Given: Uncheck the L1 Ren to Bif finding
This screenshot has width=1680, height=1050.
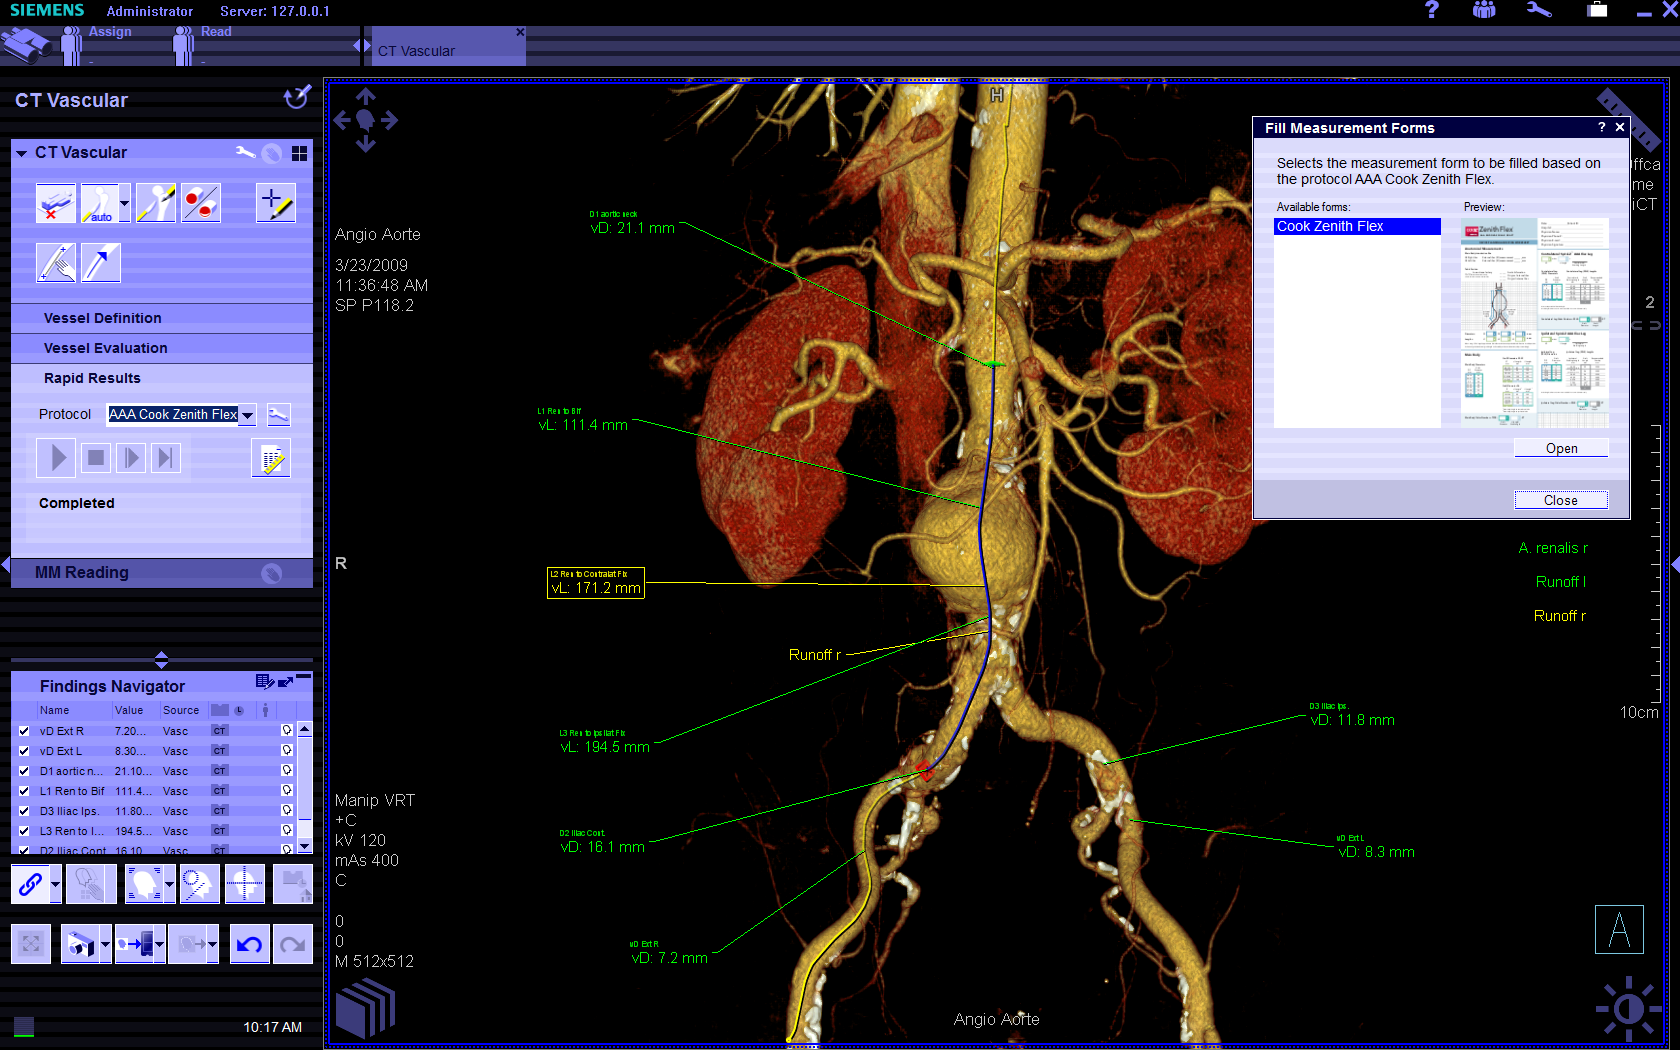Looking at the screenshot, I should click(24, 791).
